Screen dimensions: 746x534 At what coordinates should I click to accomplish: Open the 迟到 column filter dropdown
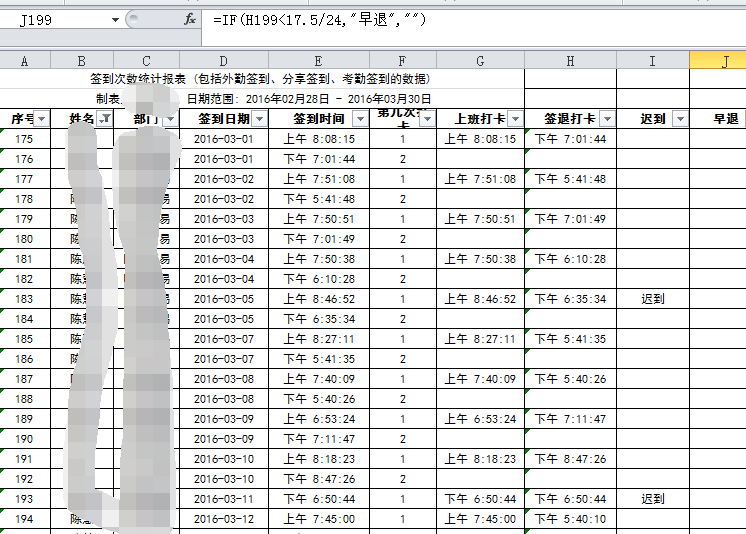coord(680,119)
